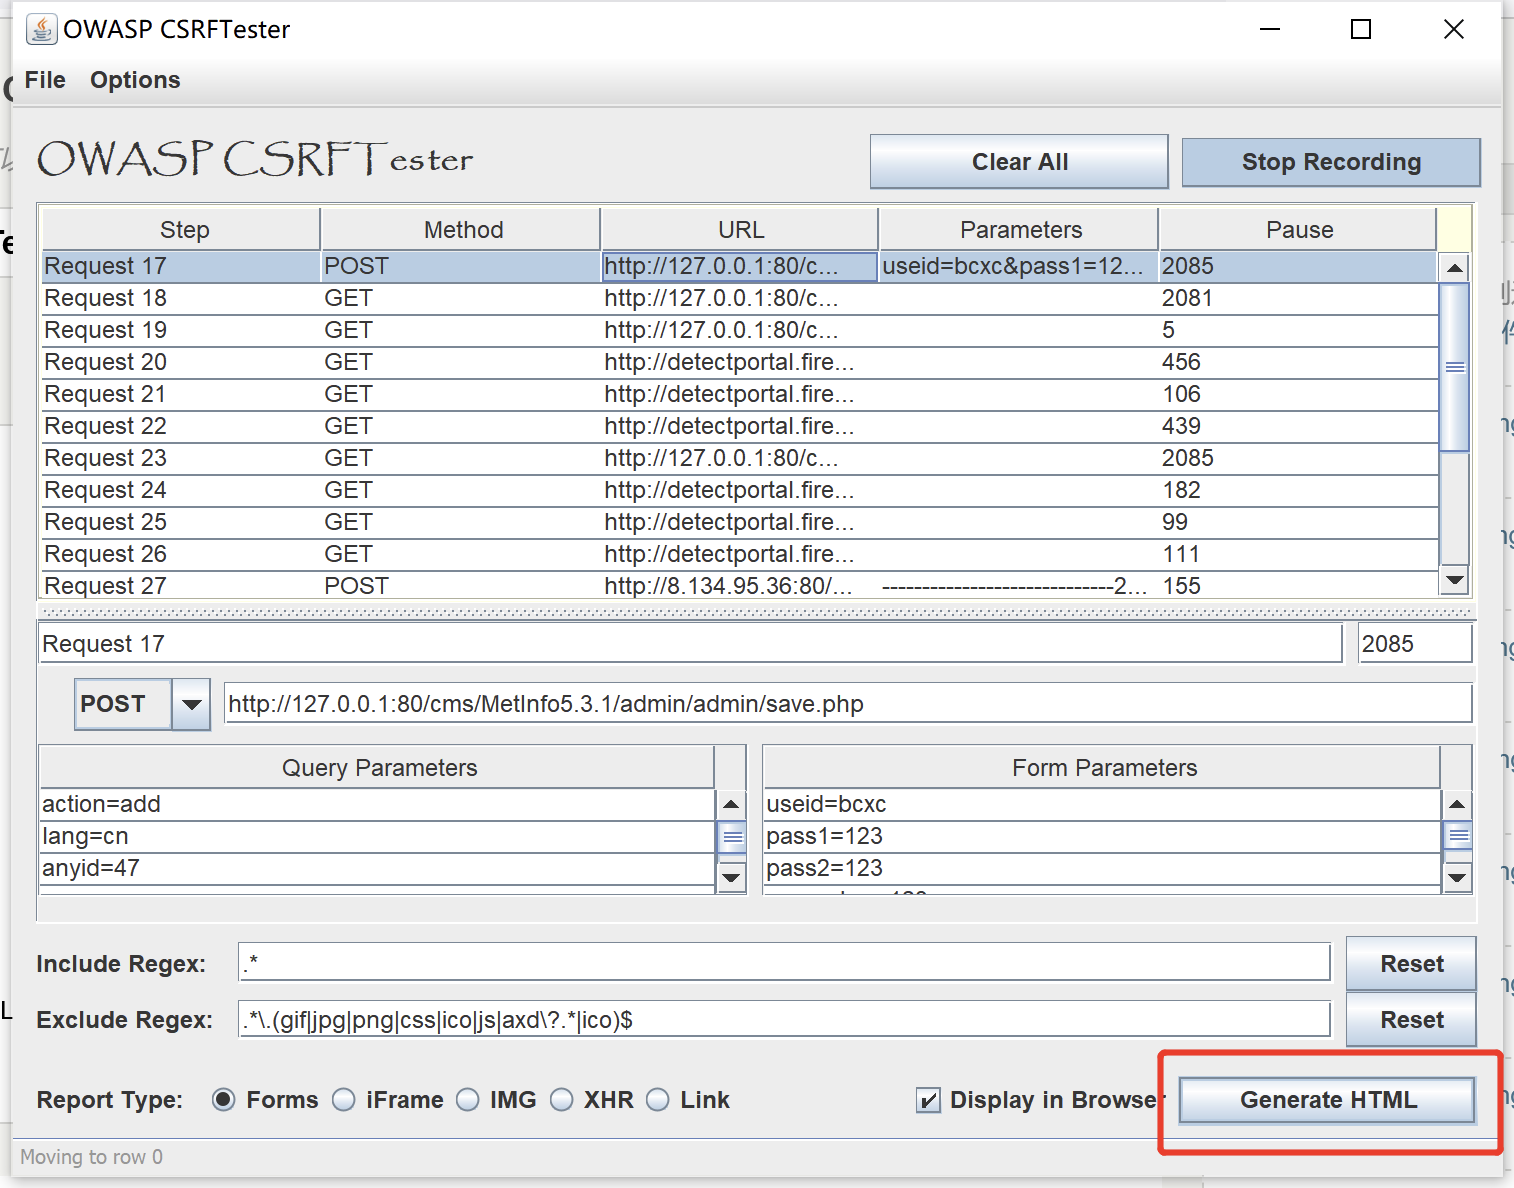The height and width of the screenshot is (1188, 1514).
Task: Select the Request 22 row
Action: pos(740,426)
